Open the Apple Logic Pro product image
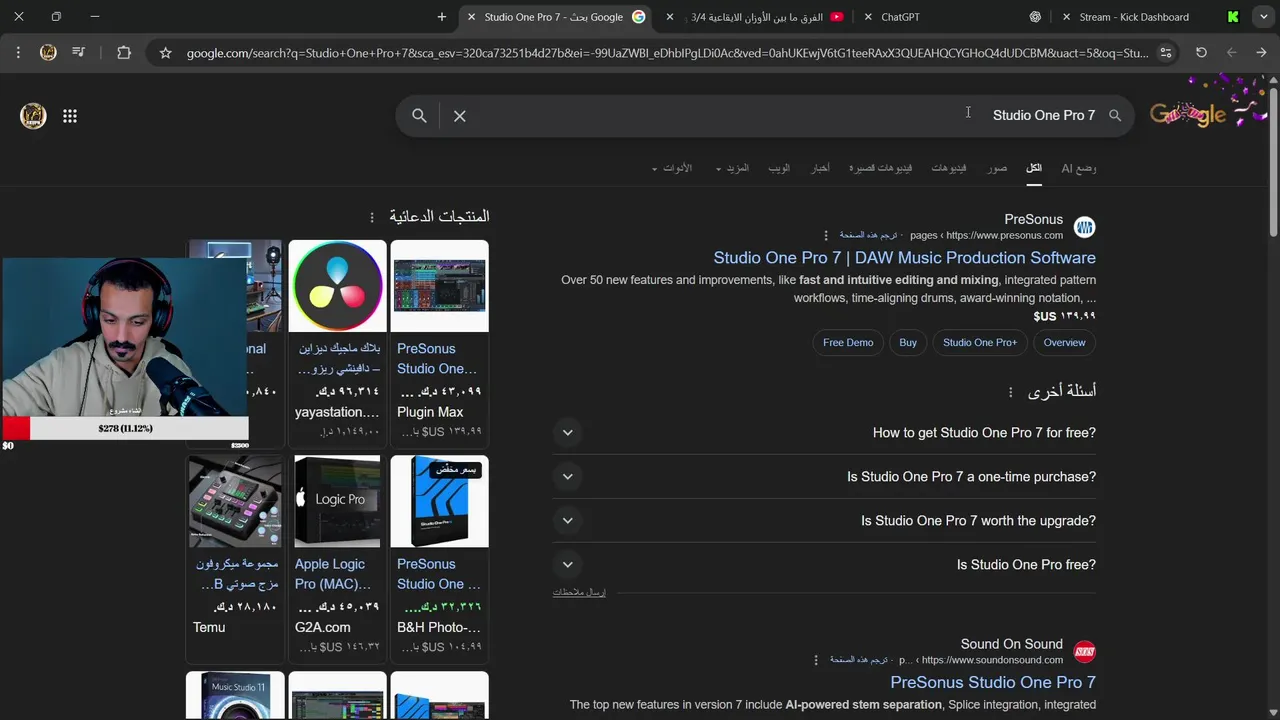Image resolution: width=1280 pixels, height=720 pixels. (x=337, y=501)
